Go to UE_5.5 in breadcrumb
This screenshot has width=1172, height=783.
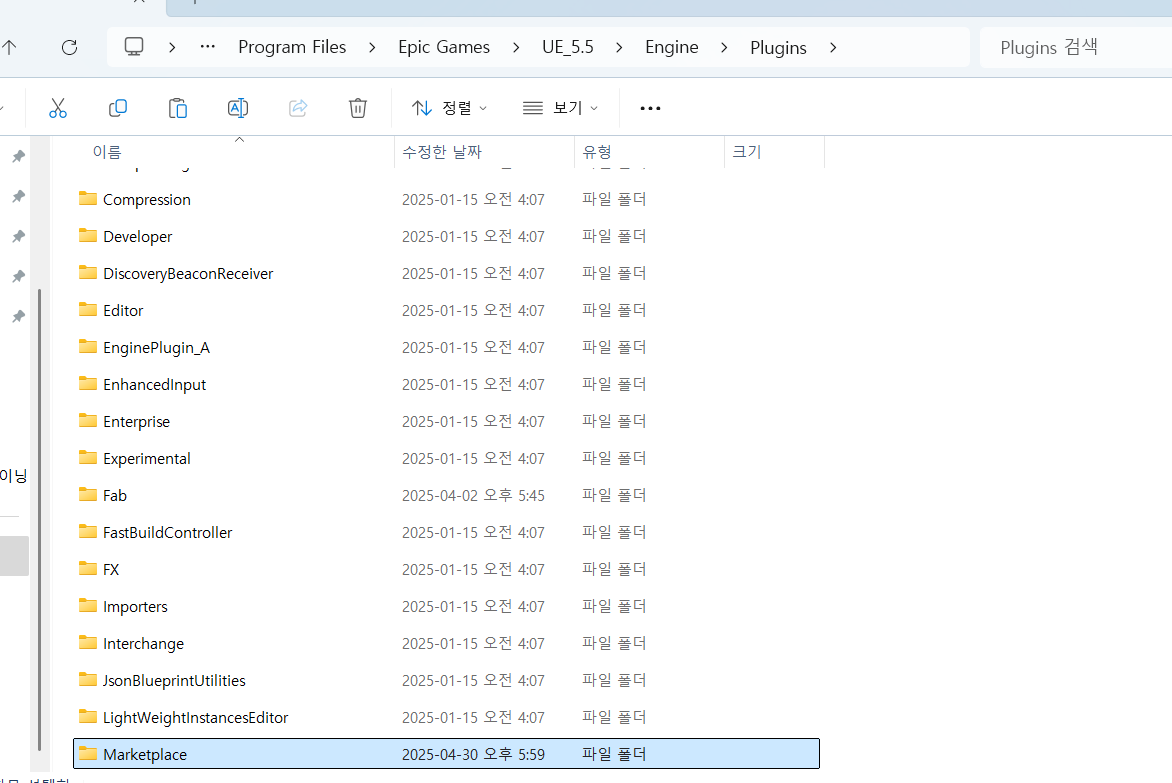567,47
